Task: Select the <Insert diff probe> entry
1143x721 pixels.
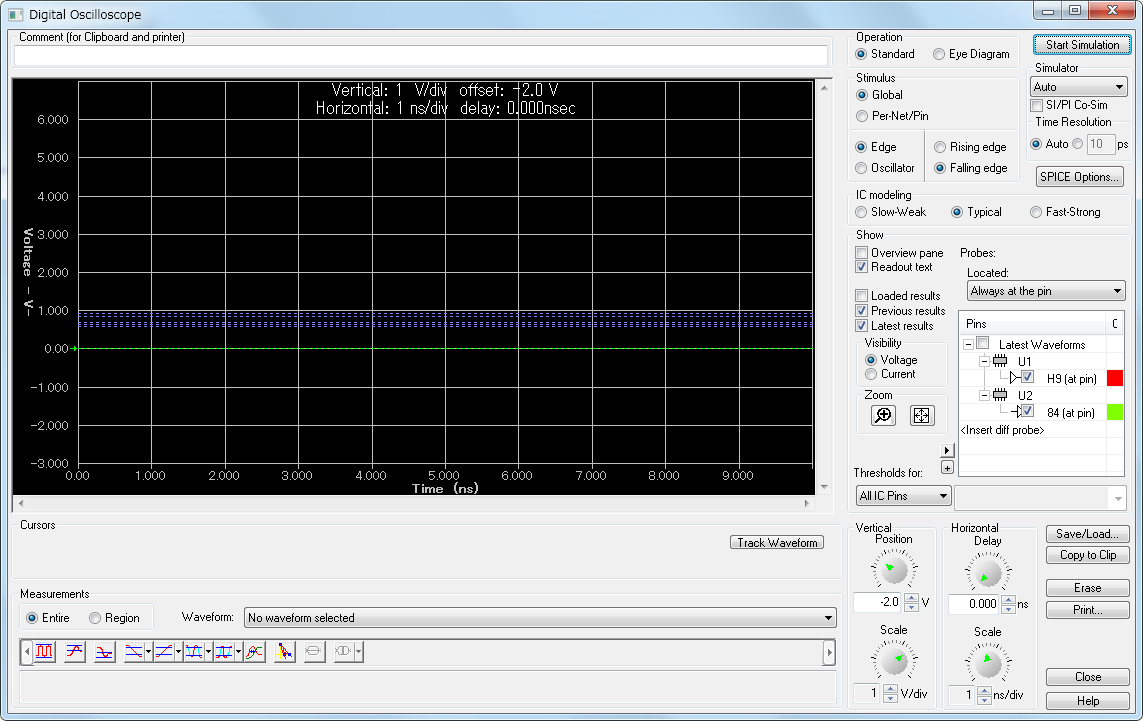Action: (x=1002, y=430)
